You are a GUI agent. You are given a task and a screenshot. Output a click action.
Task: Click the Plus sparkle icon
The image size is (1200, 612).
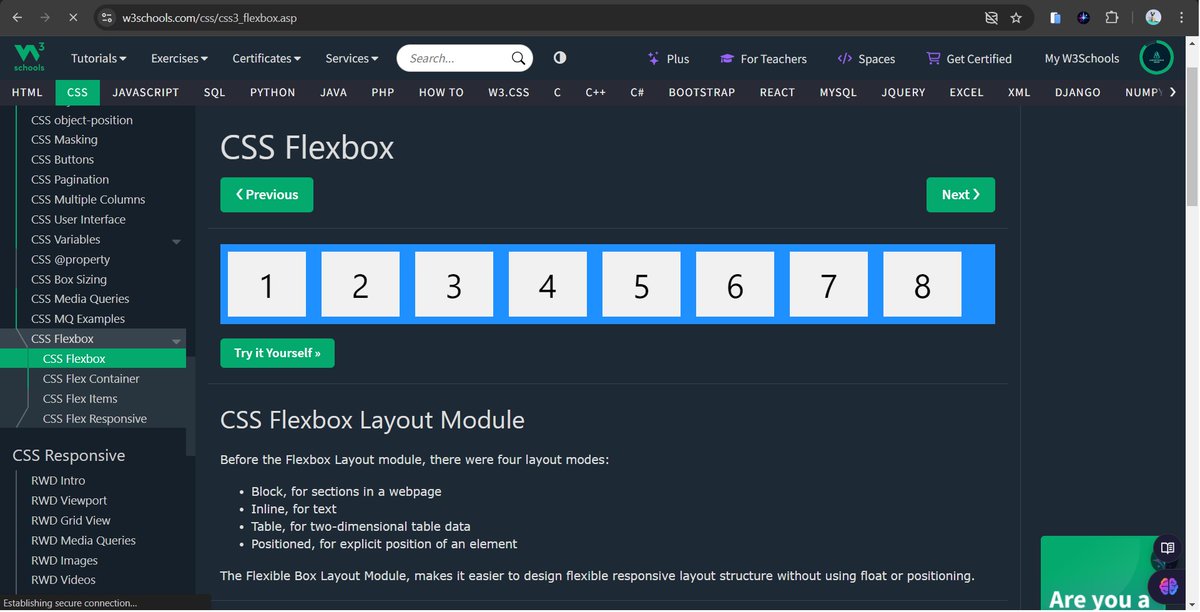click(655, 58)
